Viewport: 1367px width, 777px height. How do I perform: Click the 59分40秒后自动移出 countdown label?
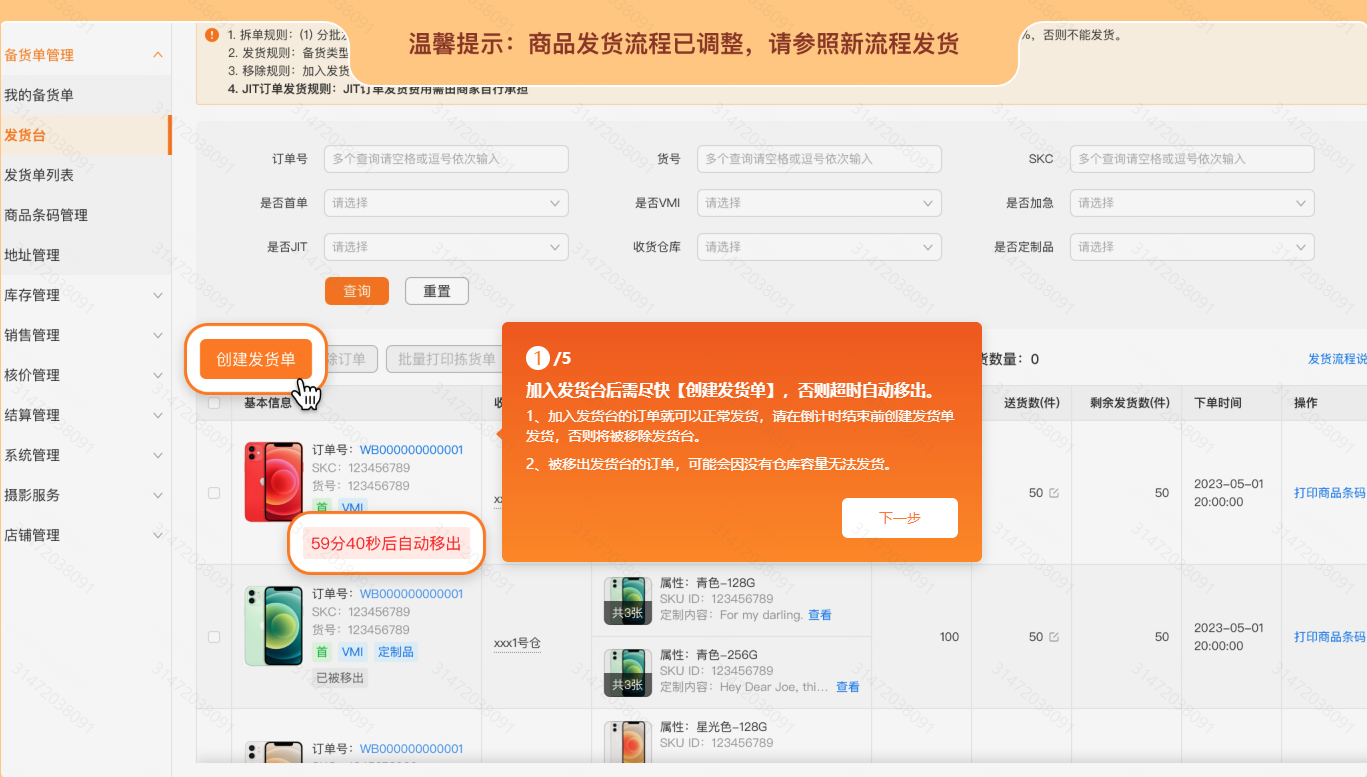386,543
